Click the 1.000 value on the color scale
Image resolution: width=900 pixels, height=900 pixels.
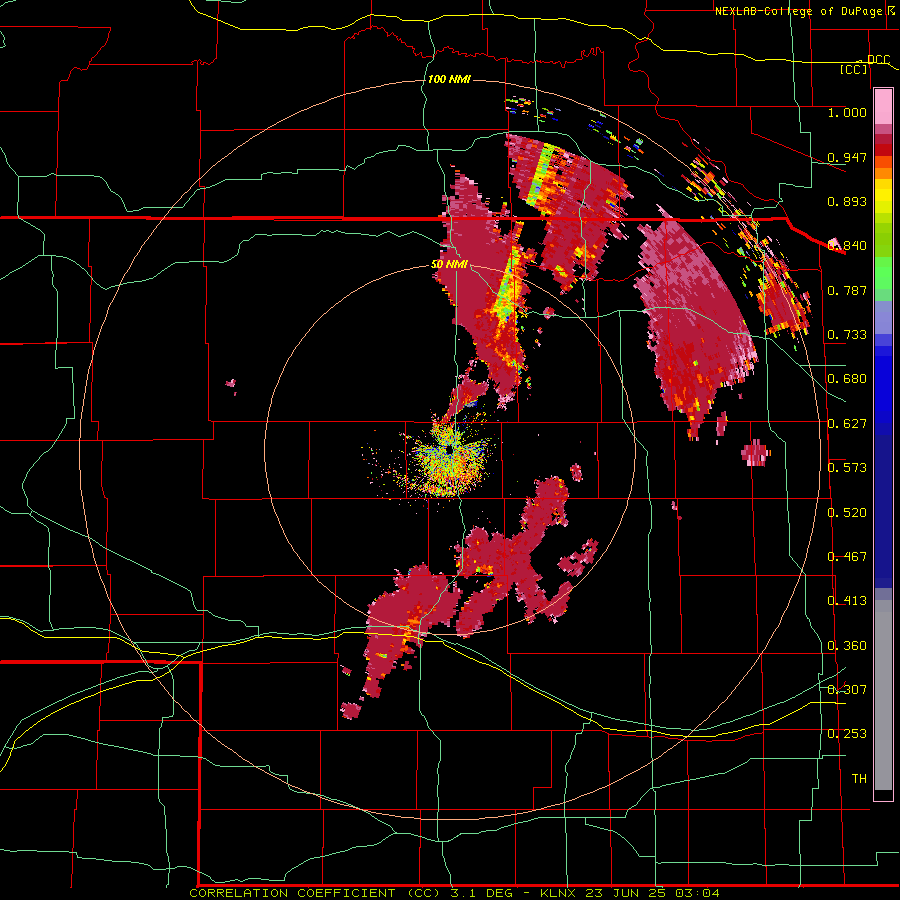(x=847, y=112)
